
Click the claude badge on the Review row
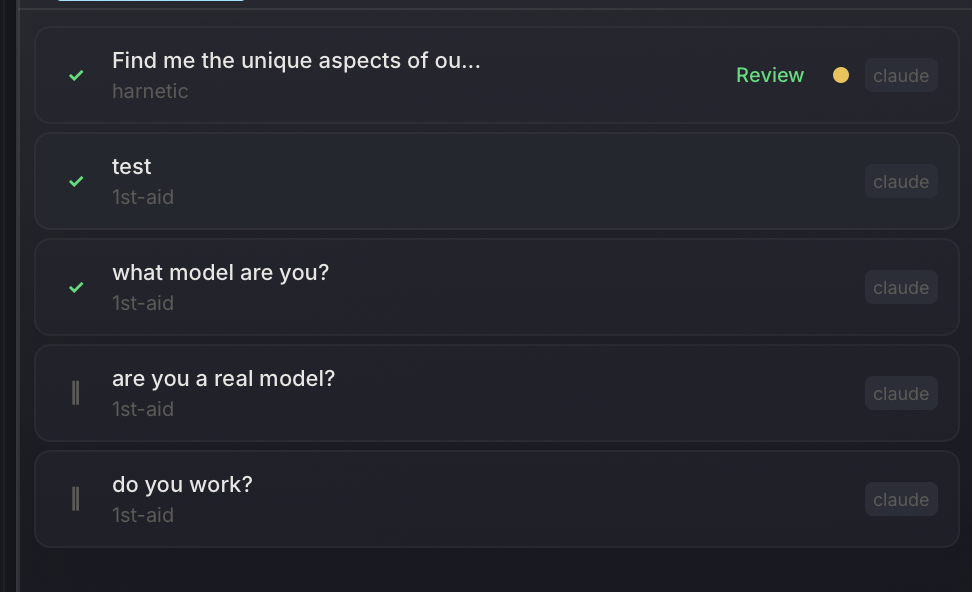click(x=900, y=75)
